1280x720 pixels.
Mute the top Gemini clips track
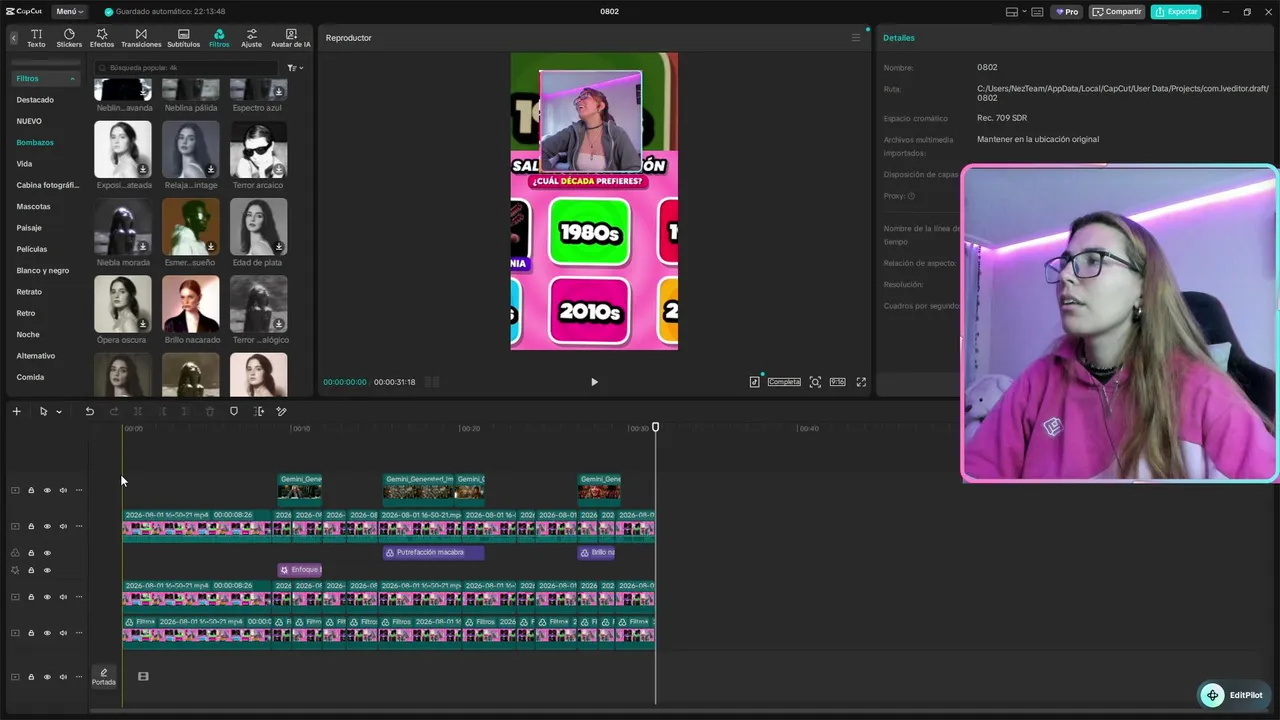(x=63, y=490)
